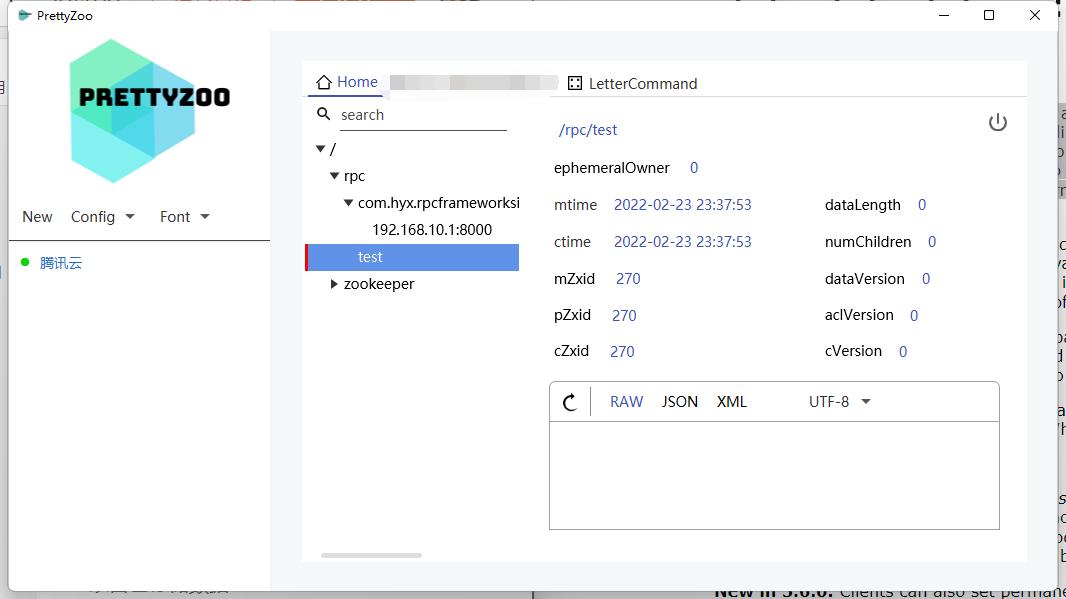
Task: Click the mZxid value 270
Action: click(x=628, y=279)
